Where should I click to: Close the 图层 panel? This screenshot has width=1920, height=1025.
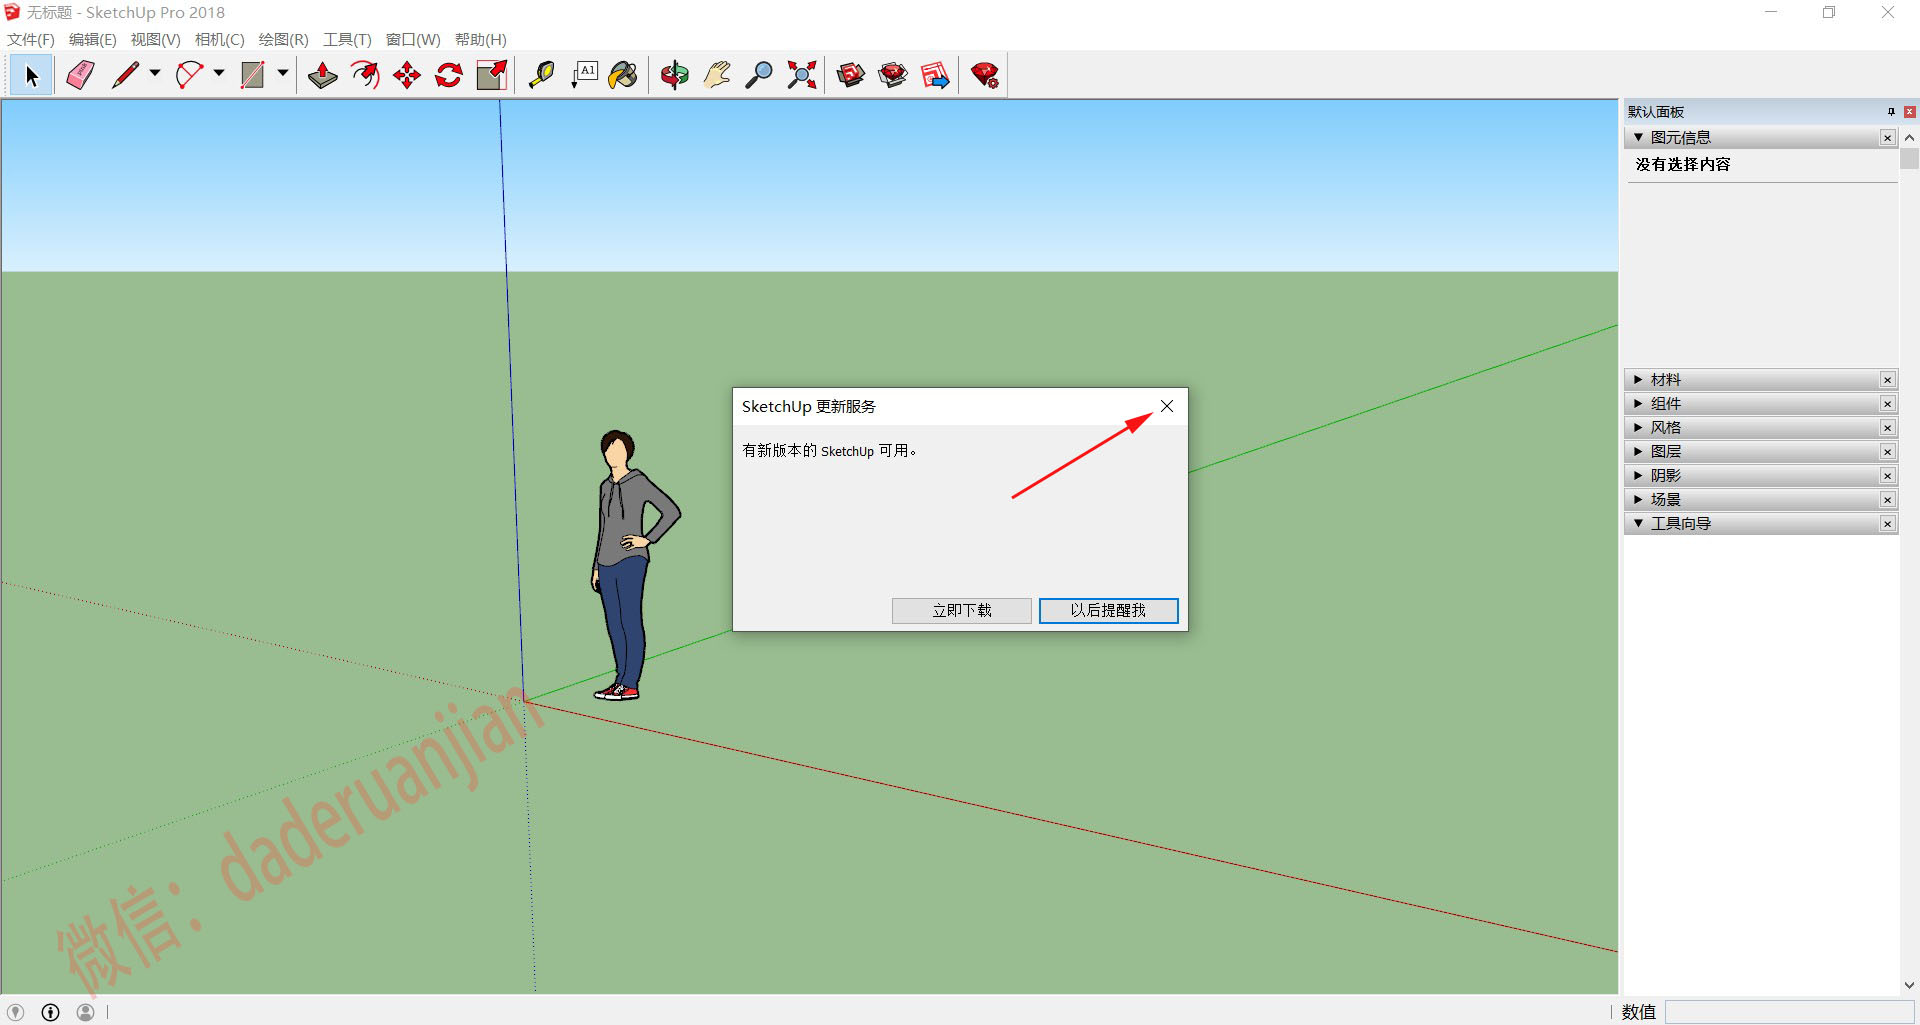point(1888,452)
